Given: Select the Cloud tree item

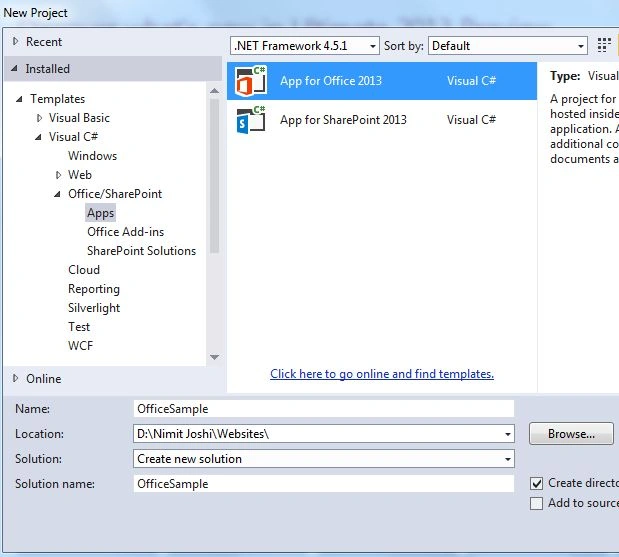Looking at the screenshot, I should pyautogui.click(x=84, y=270).
